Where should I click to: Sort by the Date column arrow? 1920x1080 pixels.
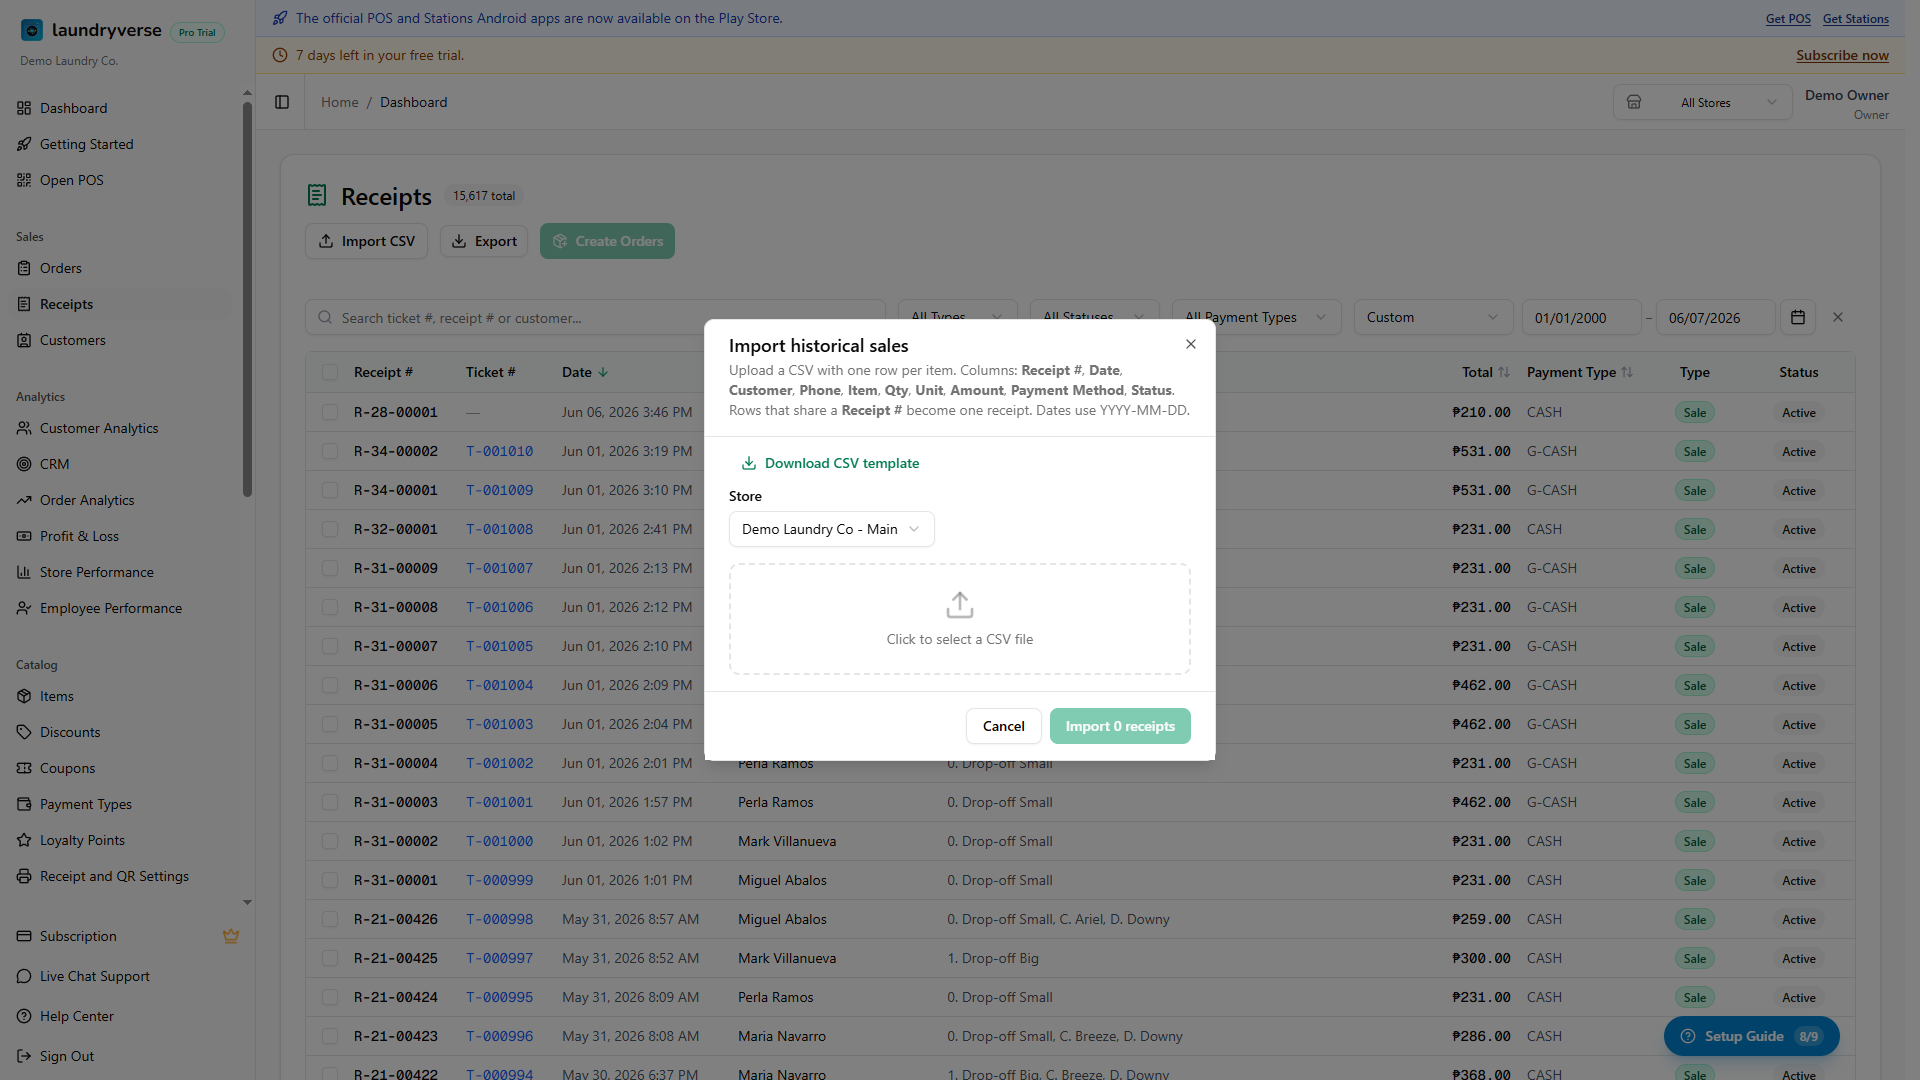coord(603,372)
